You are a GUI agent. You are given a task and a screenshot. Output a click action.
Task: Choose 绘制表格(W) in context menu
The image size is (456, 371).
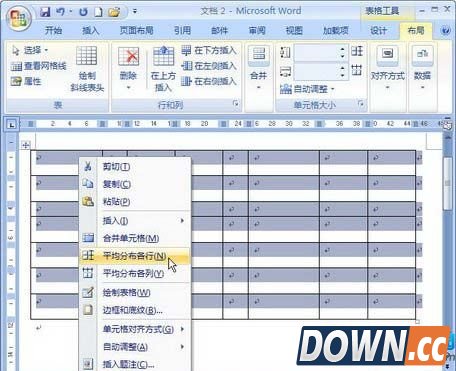point(135,293)
